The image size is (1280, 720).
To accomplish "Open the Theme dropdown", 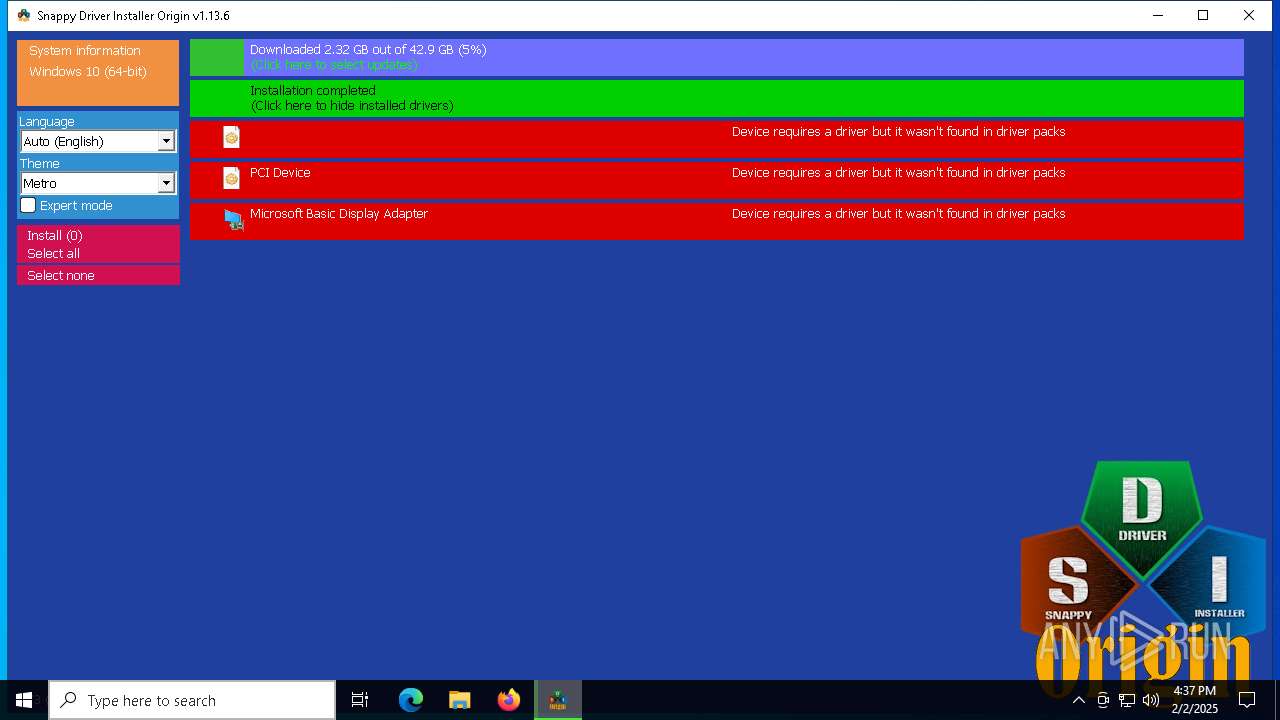I will point(98,183).
